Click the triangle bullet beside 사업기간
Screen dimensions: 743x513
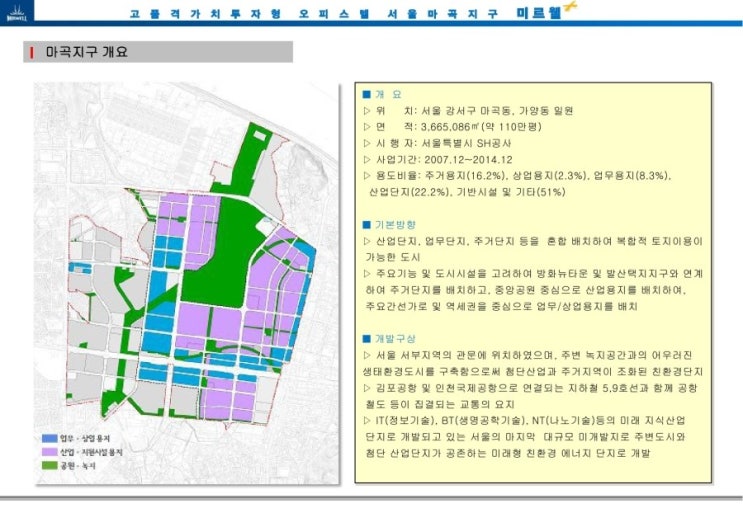tap(367, 160)
